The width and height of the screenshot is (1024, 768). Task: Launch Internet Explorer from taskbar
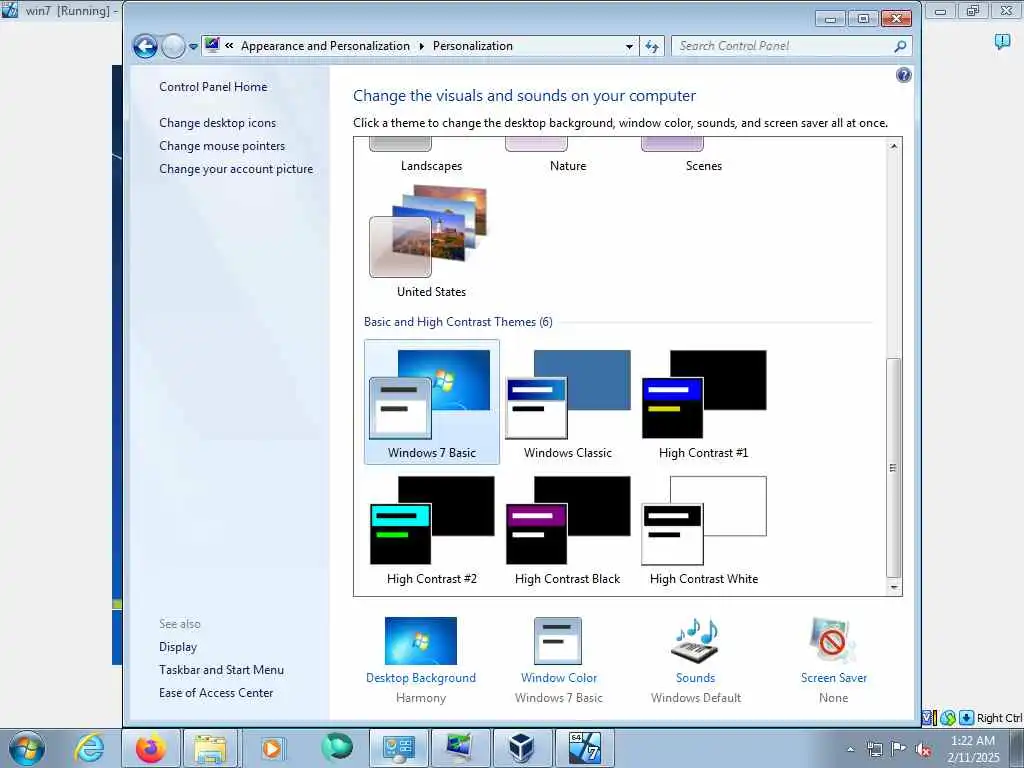point(88,748)
